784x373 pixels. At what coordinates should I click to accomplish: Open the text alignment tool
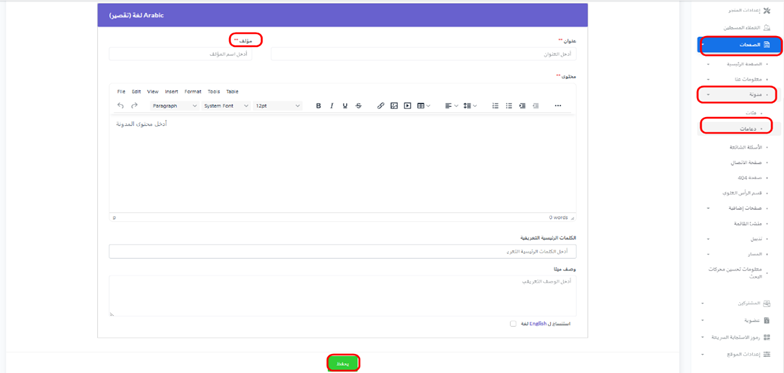pos(452,106)
